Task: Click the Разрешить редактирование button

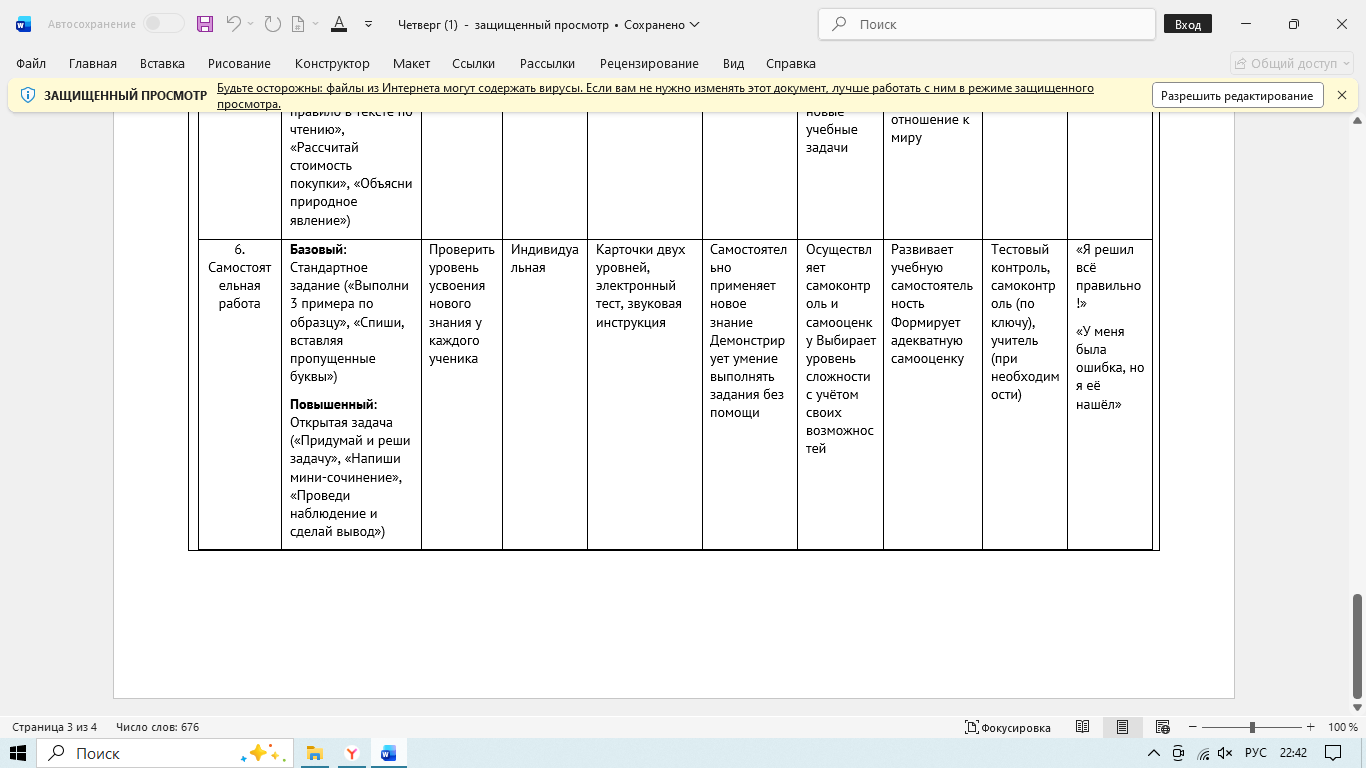Action: click(x=1237, y=96)
